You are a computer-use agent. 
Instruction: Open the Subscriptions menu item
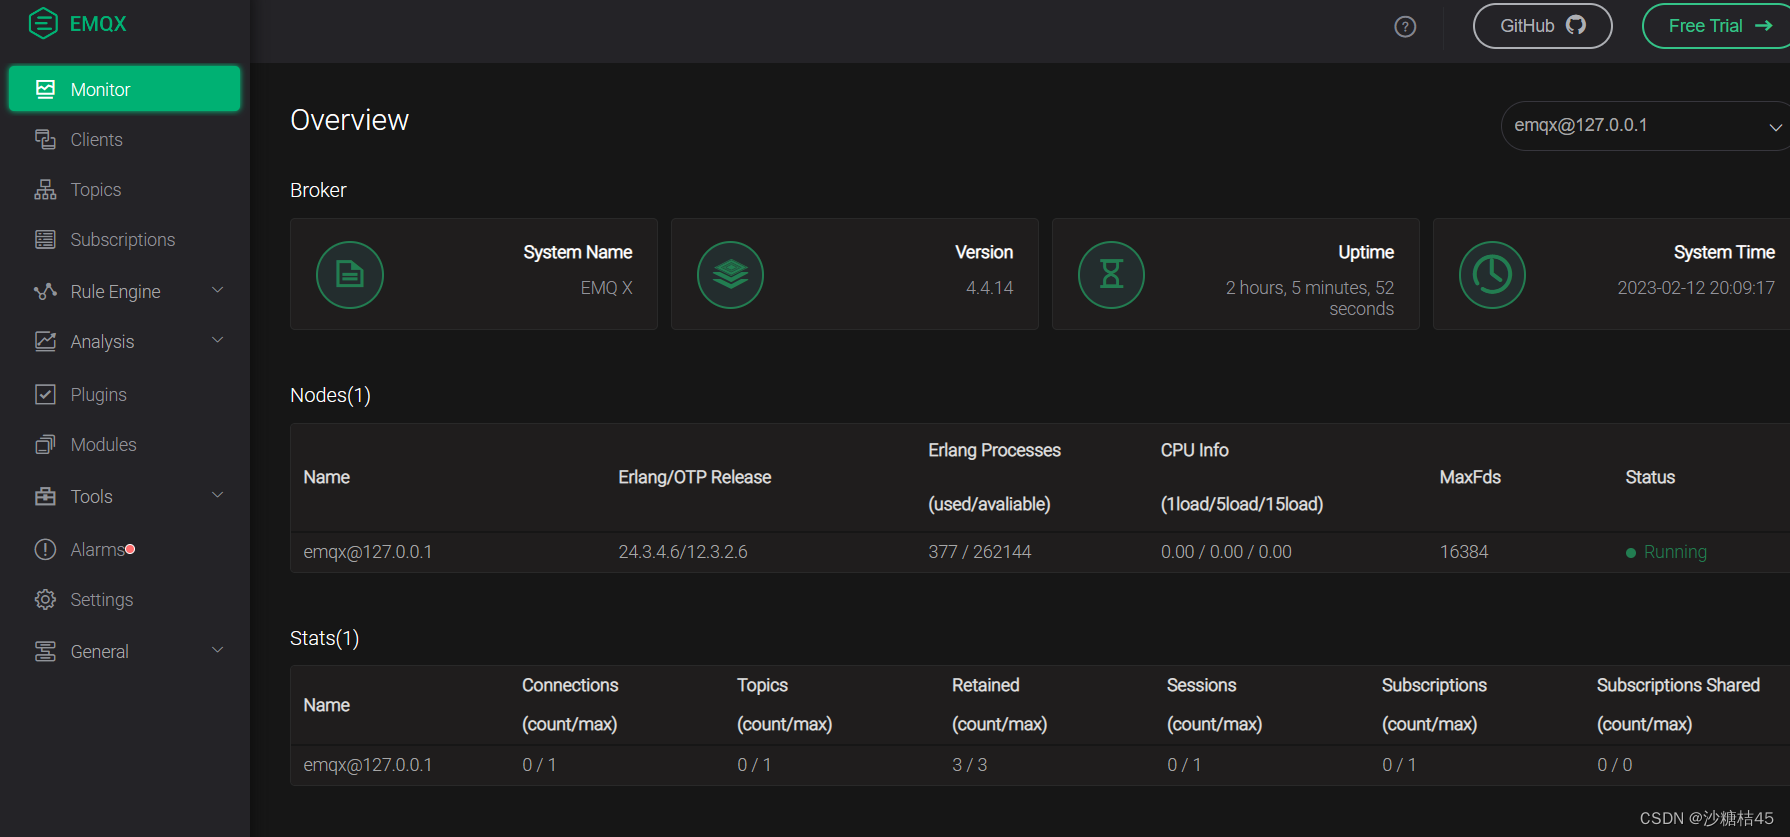point(124,239)
